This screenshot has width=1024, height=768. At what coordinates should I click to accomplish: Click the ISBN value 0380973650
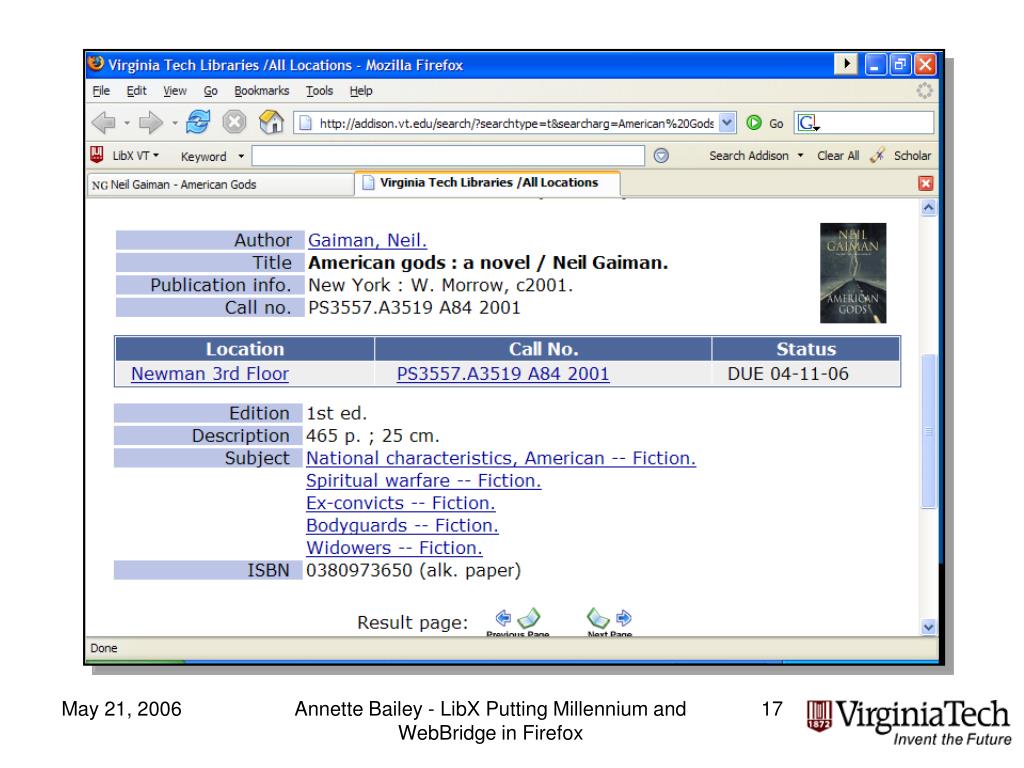tap(359, 570)
